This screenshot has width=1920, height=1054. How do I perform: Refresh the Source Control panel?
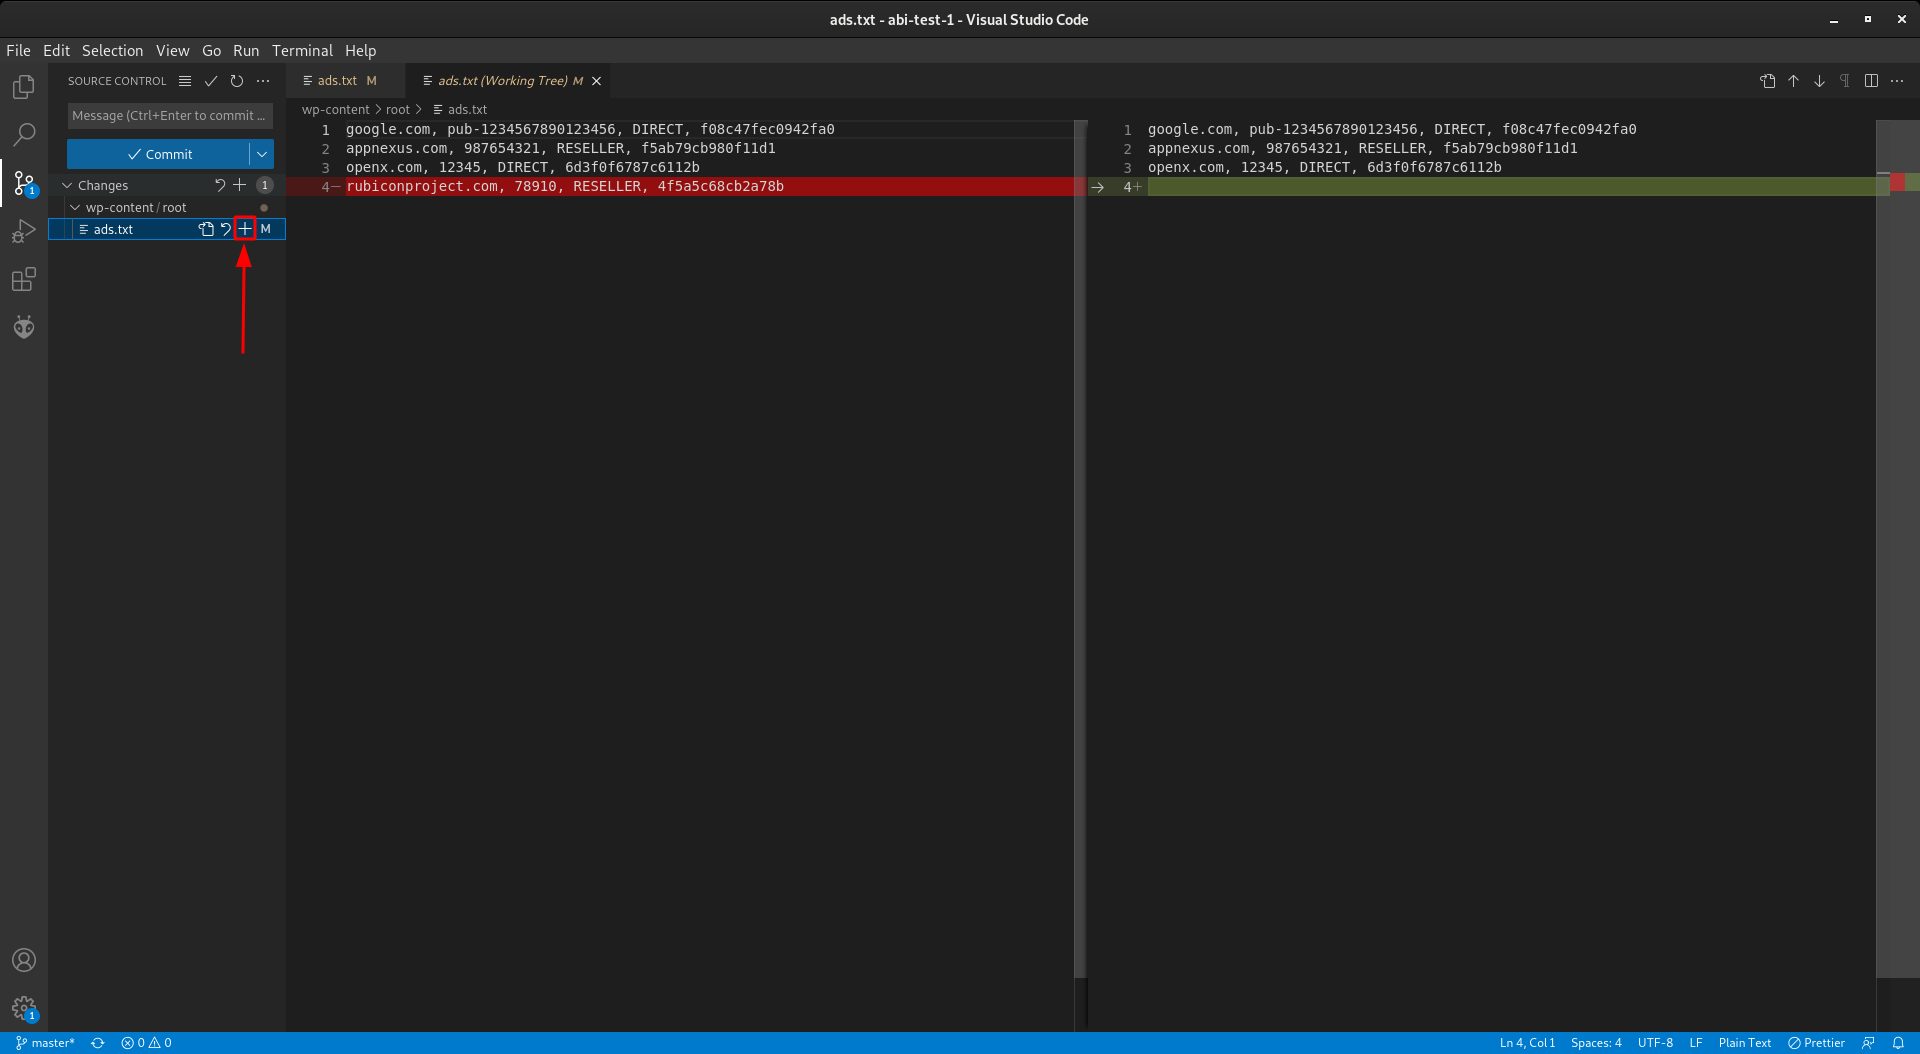click(237, 81)
